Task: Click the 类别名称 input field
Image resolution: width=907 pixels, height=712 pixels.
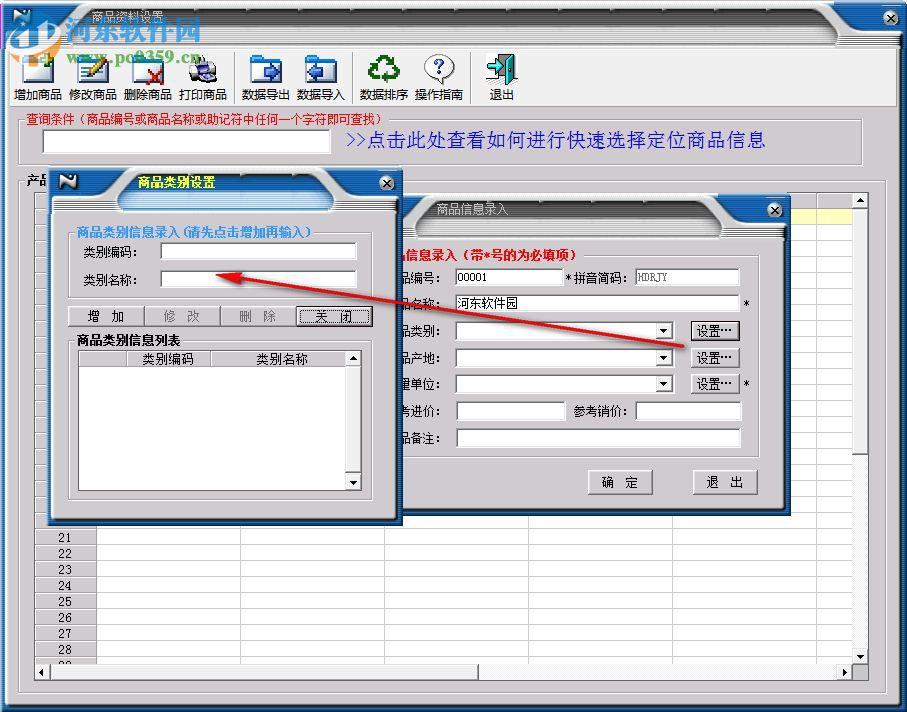Action: click(258, 279)
